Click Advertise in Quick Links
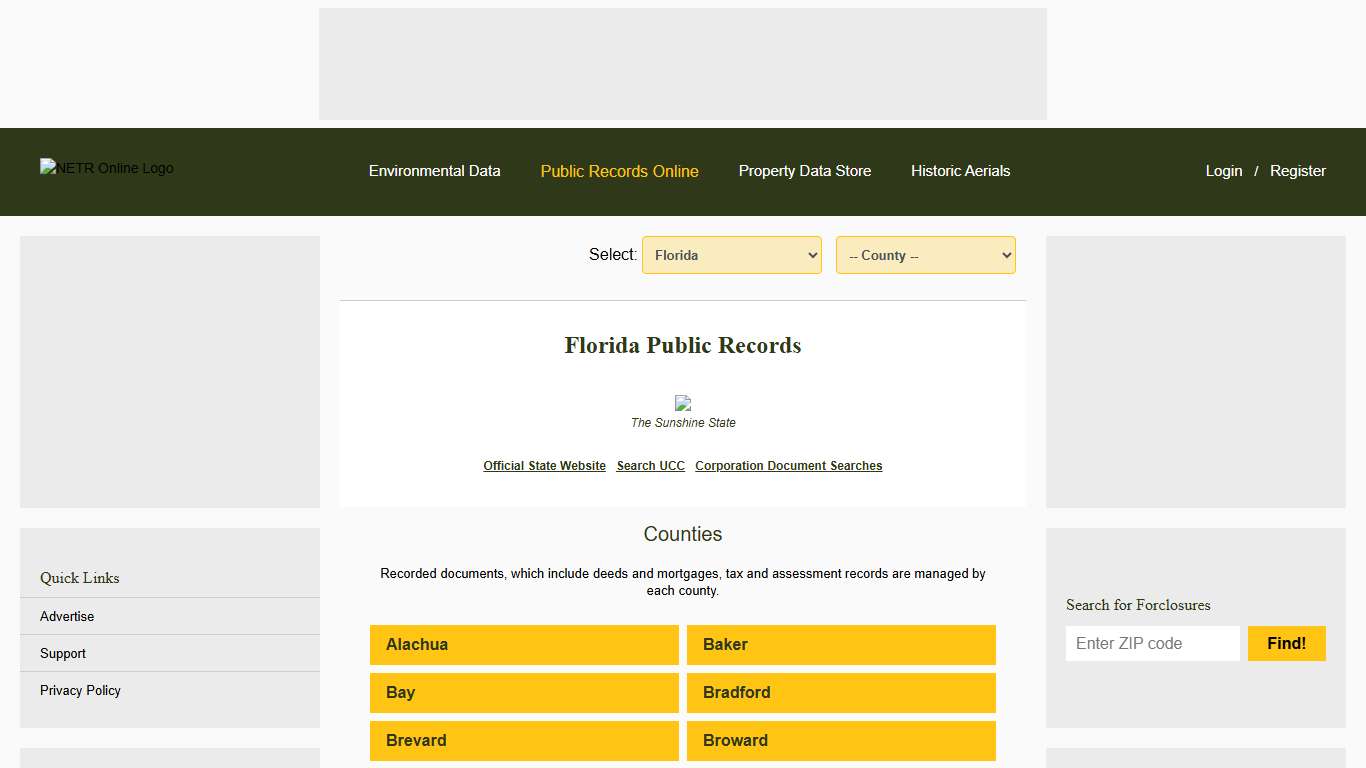This screenshot has height=768, width=1366. coord(66,616)
